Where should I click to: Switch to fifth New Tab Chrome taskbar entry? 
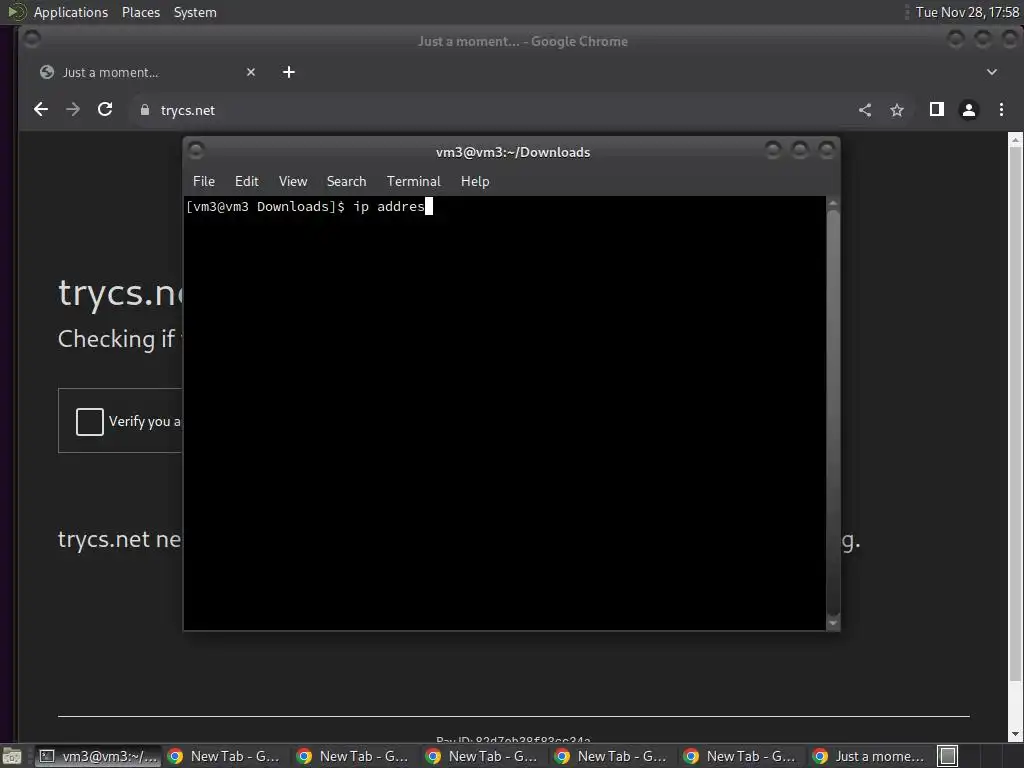(740, 756)
